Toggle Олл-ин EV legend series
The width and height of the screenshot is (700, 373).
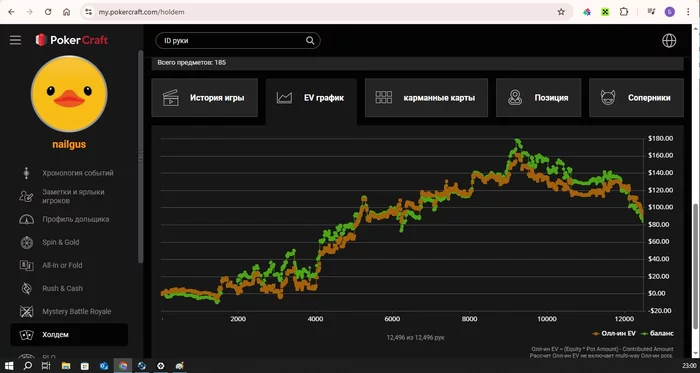pyautogui.click(x=614, y=333)
